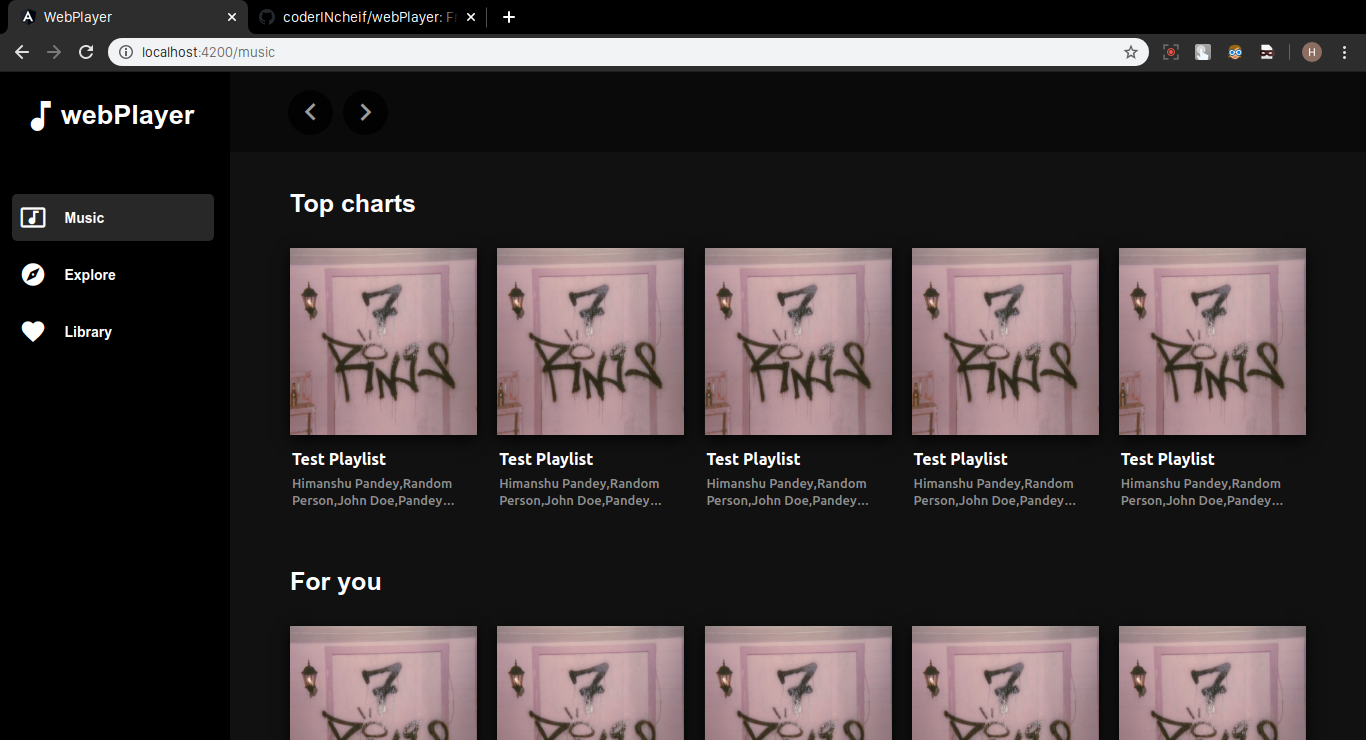View site information icon in address bar
The width and height of the screenshot is (1366, 740).
tap(126, 52)
